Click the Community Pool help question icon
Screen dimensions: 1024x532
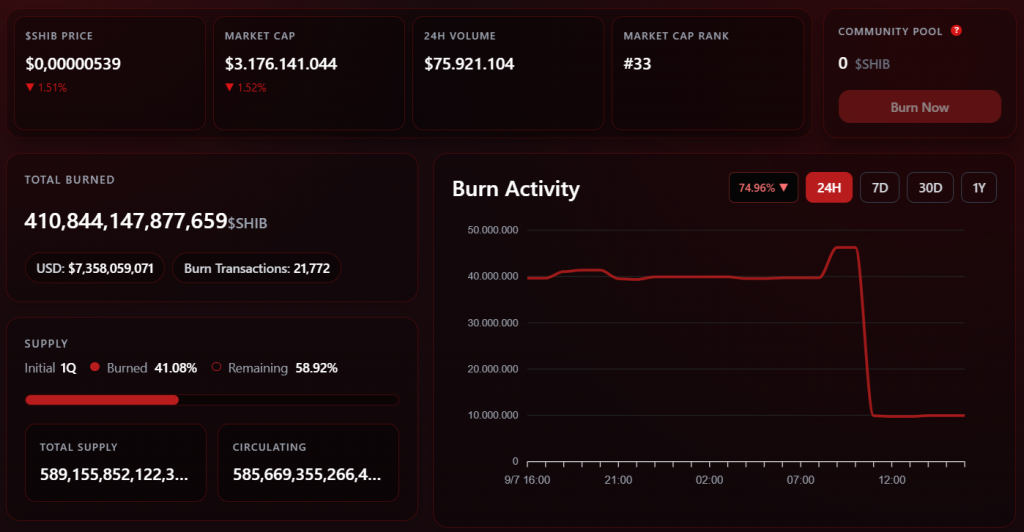coord(956,31)
